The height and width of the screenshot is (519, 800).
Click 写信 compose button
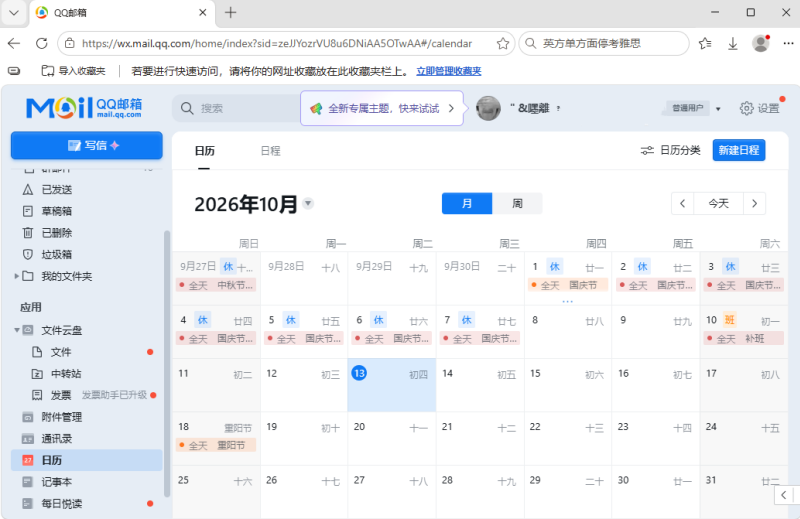[87, 145]
